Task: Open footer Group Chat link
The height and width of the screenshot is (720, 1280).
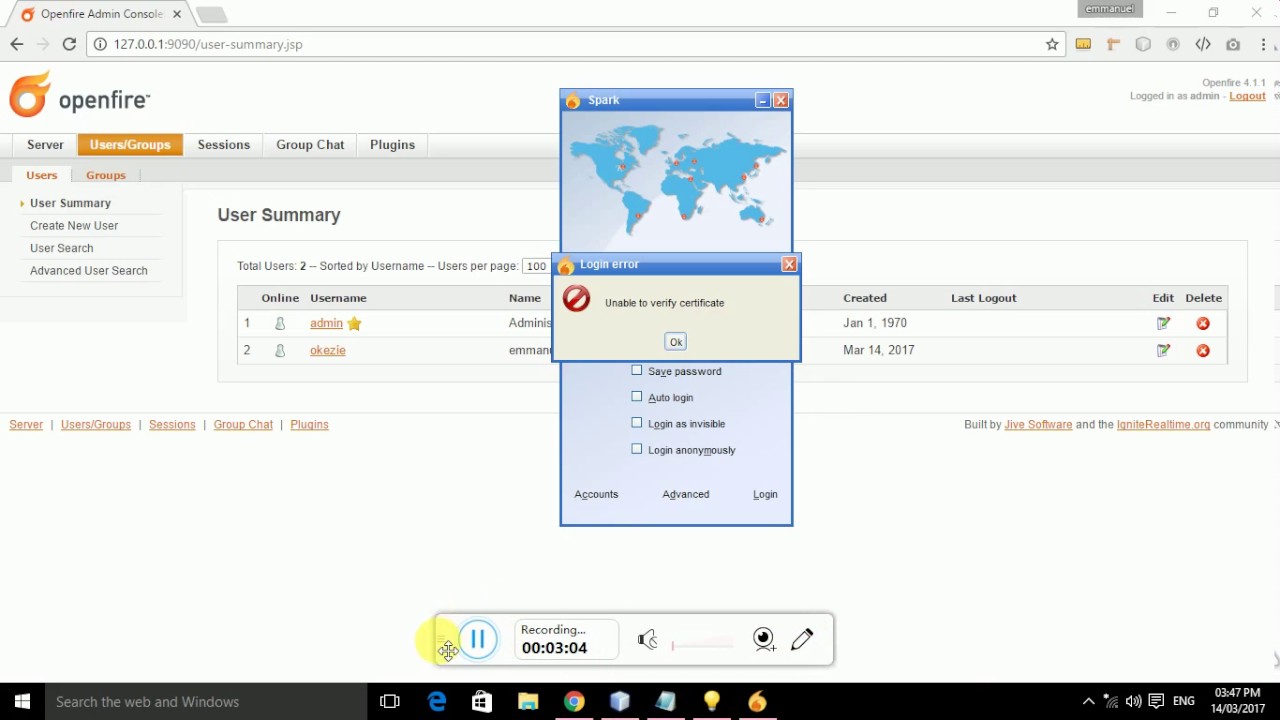Action: click(x=243, y=425)
